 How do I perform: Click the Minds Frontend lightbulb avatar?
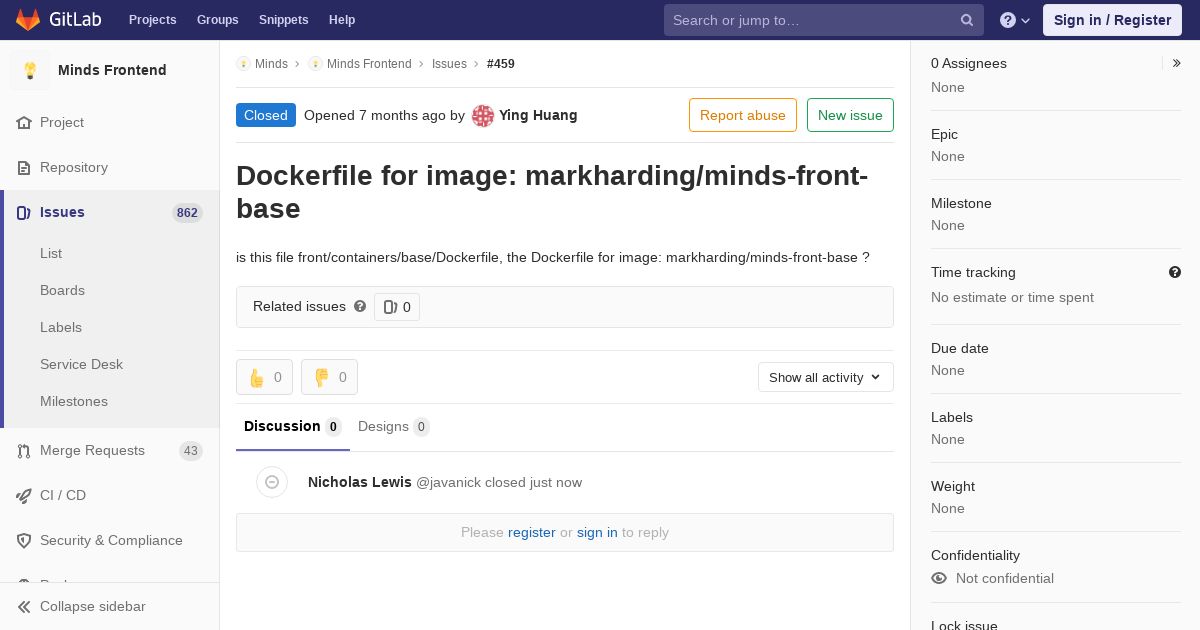pyautogui.click(x=30, y=70)
